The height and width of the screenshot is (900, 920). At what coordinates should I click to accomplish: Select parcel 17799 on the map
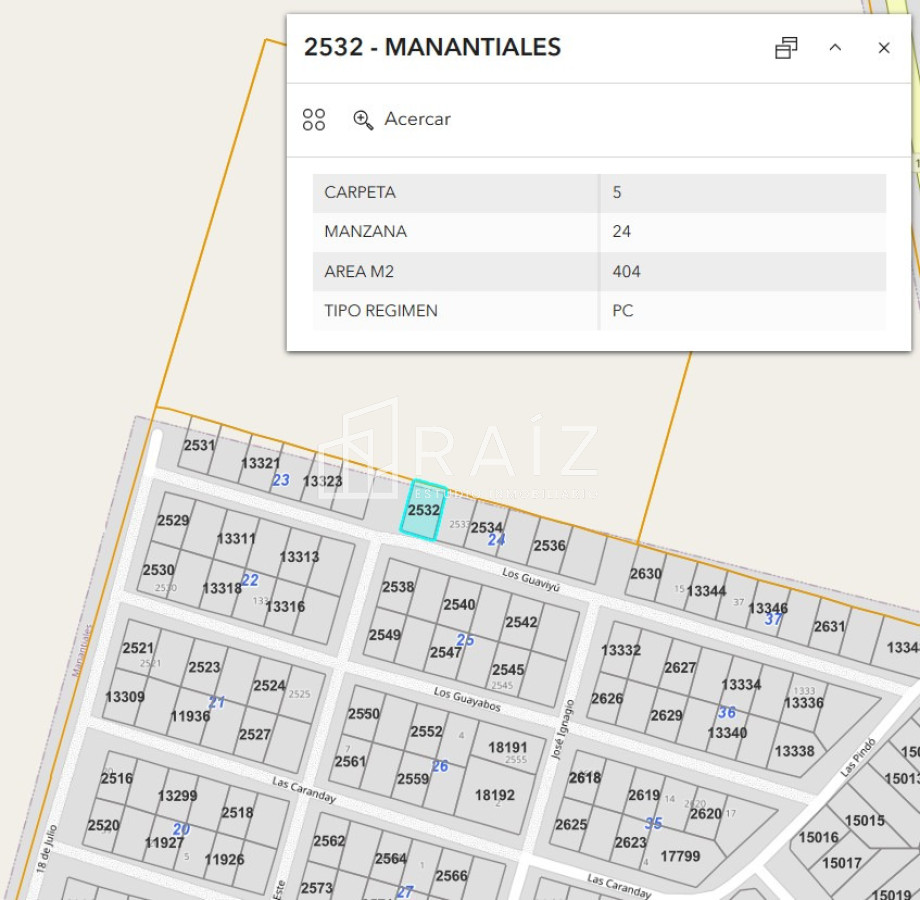tap(680, 857)
